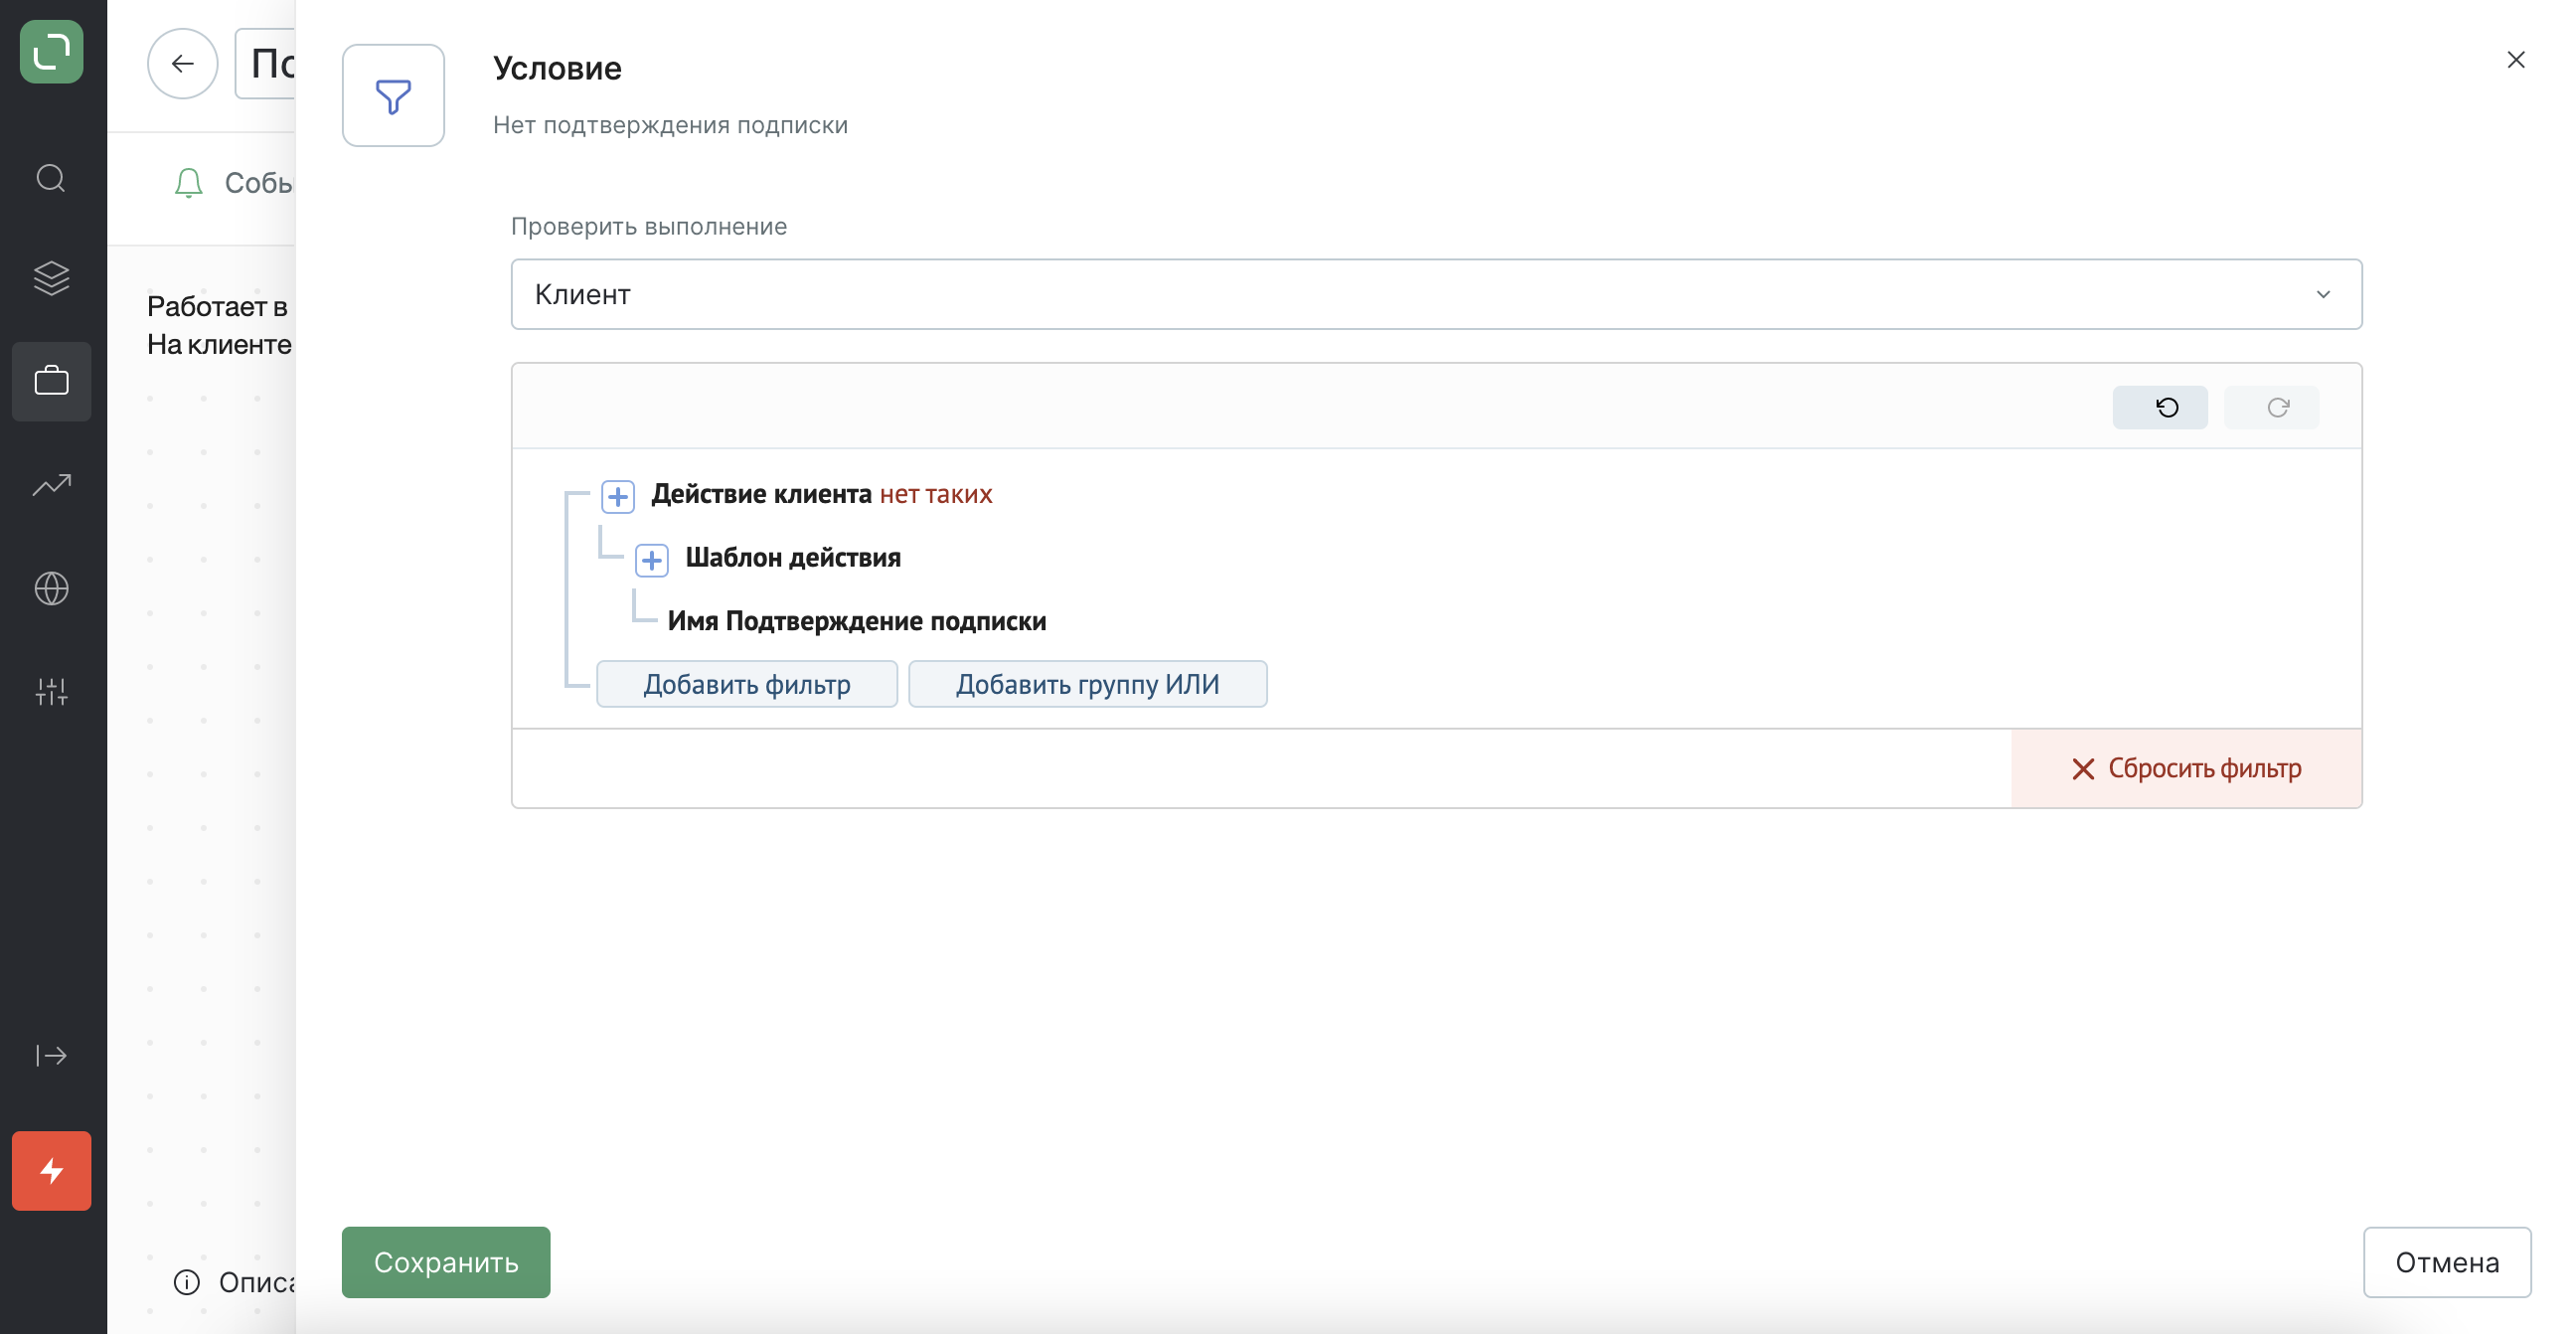Viewport: 2576px width, 1334px height.
Task: Expand the Действие клиента plus node
Action: [618, 496]
